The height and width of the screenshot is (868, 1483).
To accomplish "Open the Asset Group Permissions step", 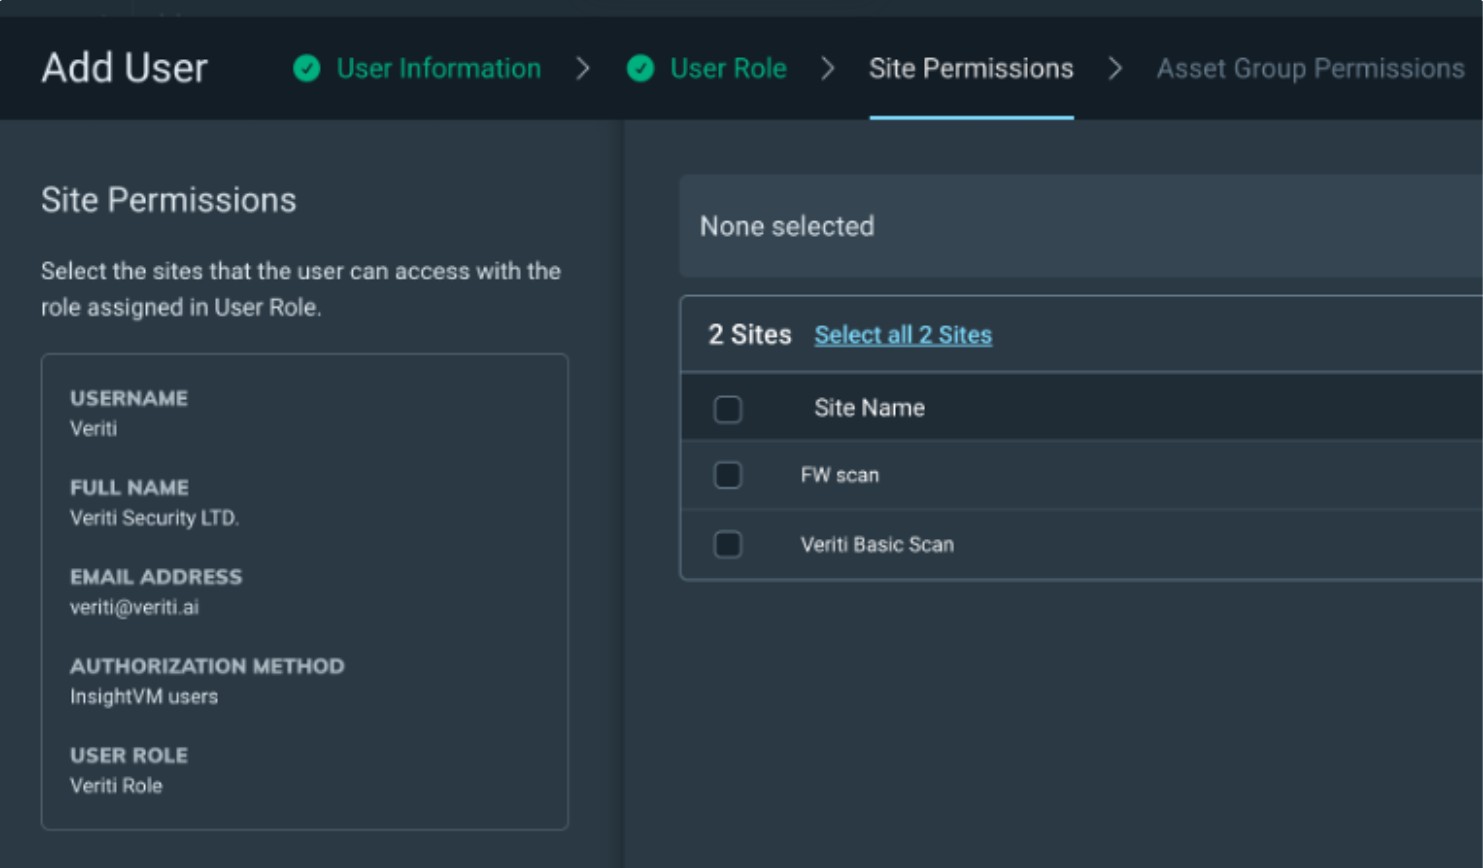I will pyautogui.click(x=1309, y=68).
